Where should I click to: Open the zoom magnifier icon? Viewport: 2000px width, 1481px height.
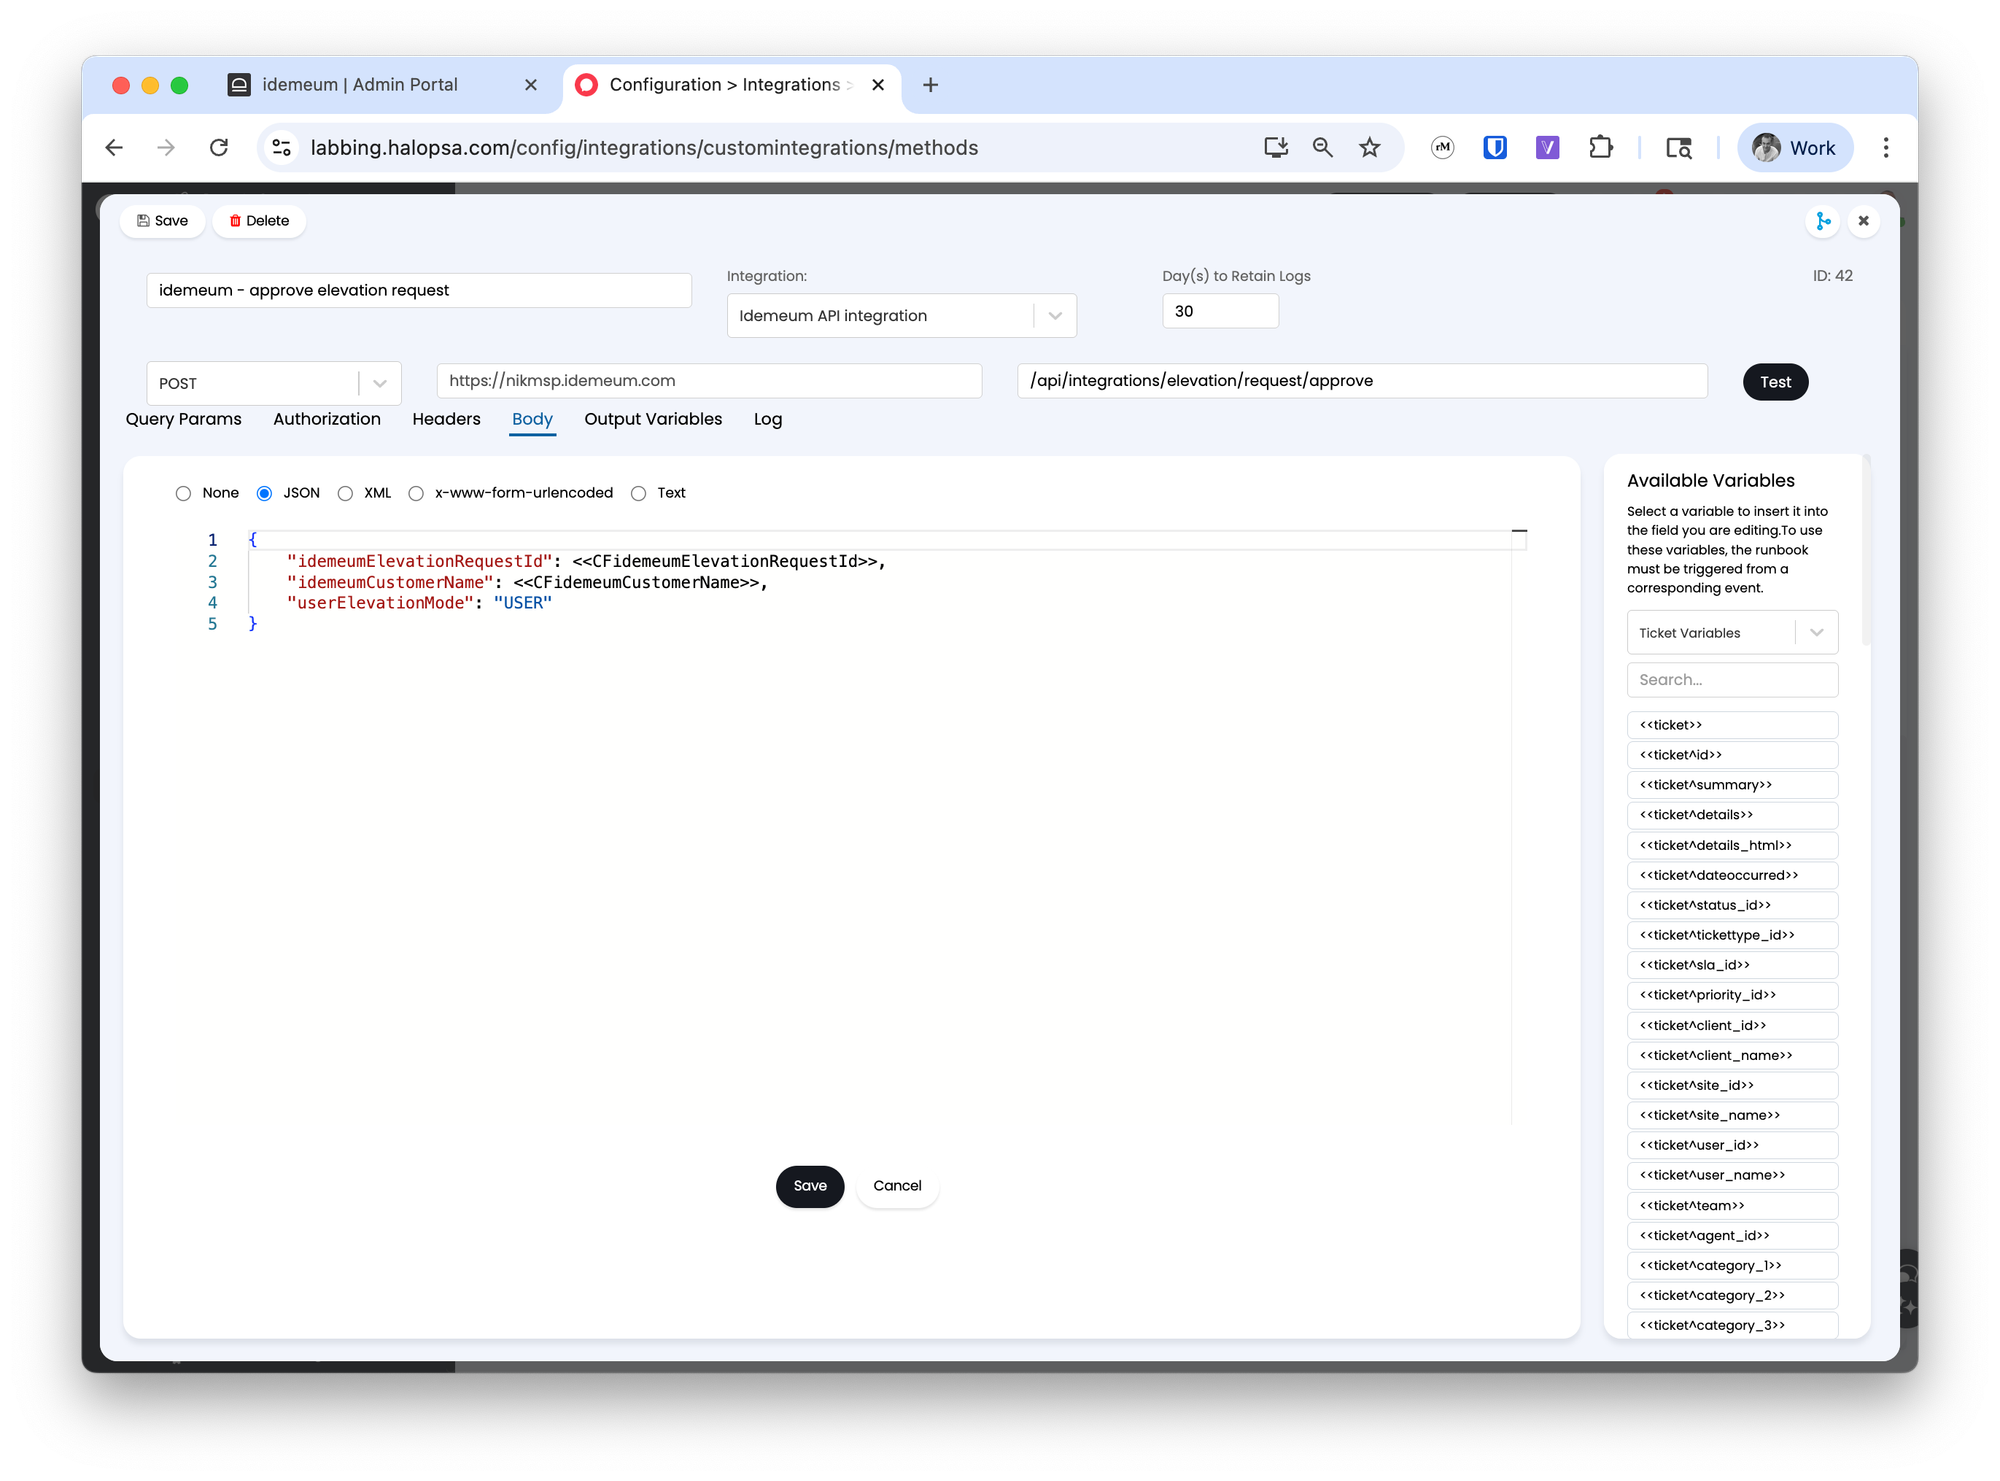(1322, 148)
